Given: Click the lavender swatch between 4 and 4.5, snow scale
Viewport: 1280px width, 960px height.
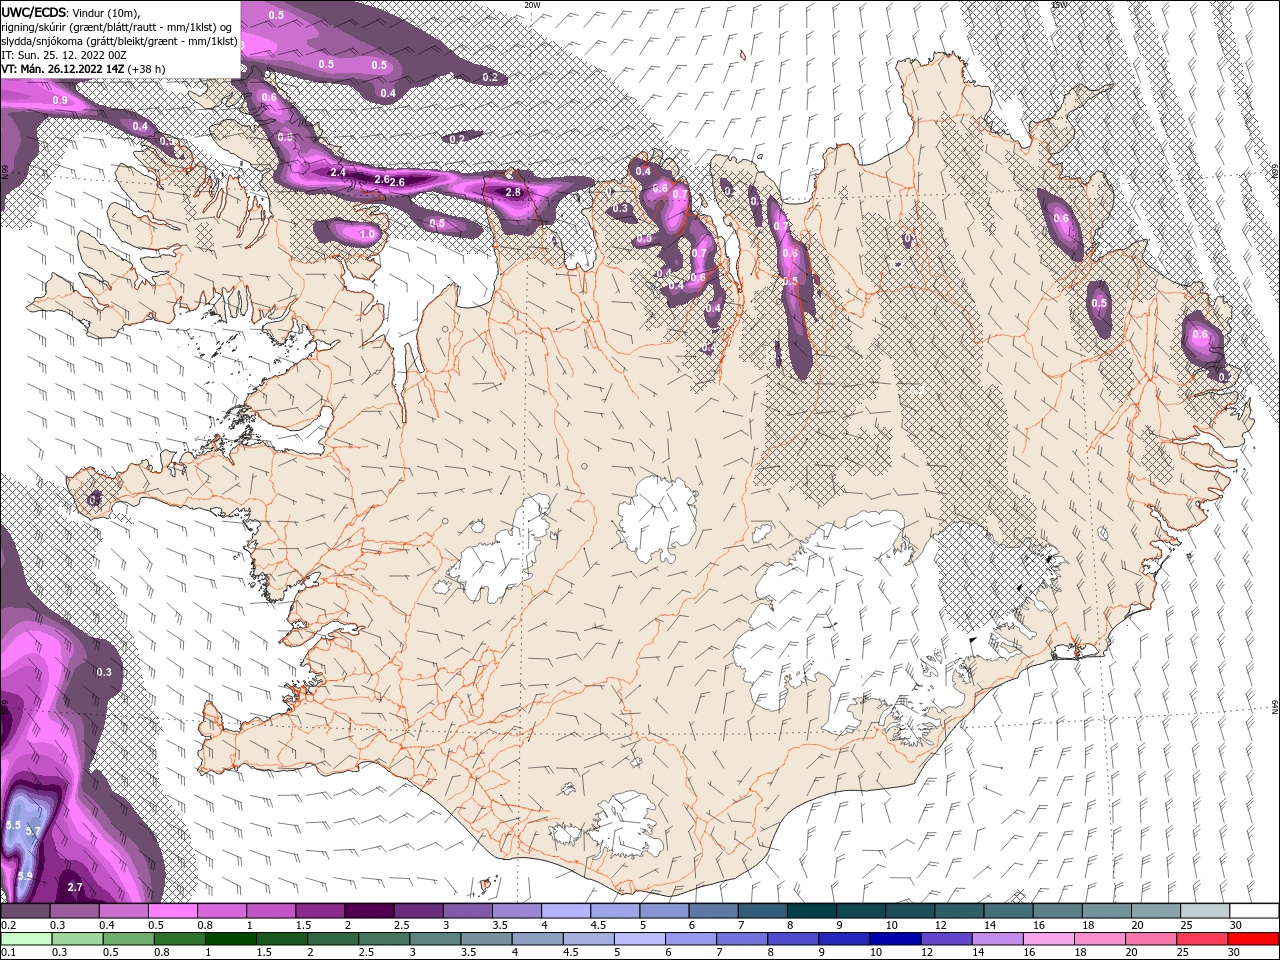Looking at the screenshot, I should tap(566, 911).
